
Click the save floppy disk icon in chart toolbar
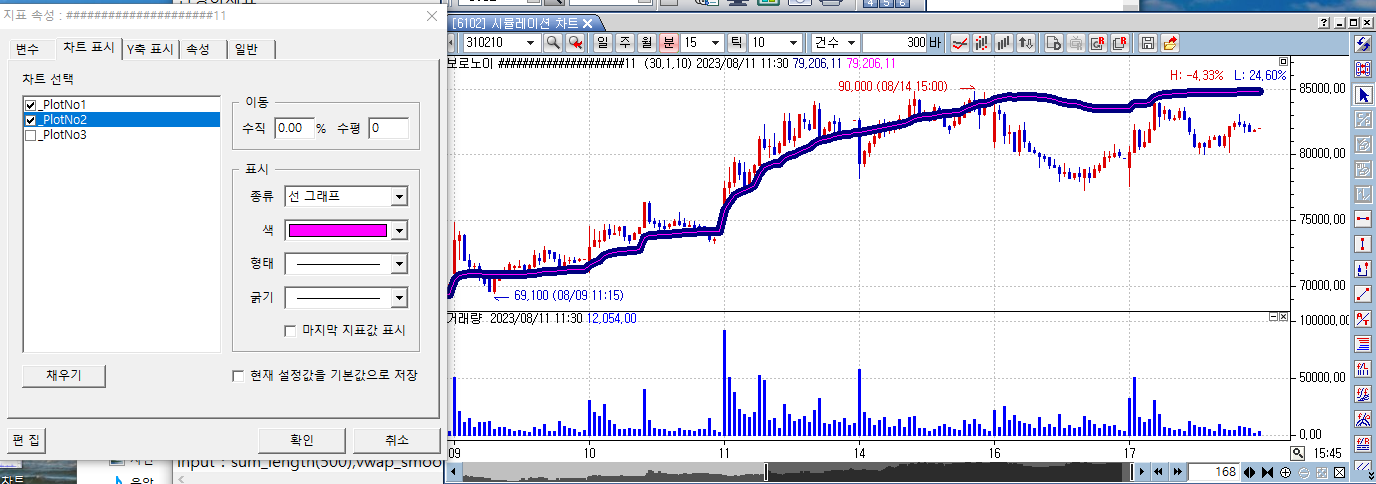(x=1148, y=43)
